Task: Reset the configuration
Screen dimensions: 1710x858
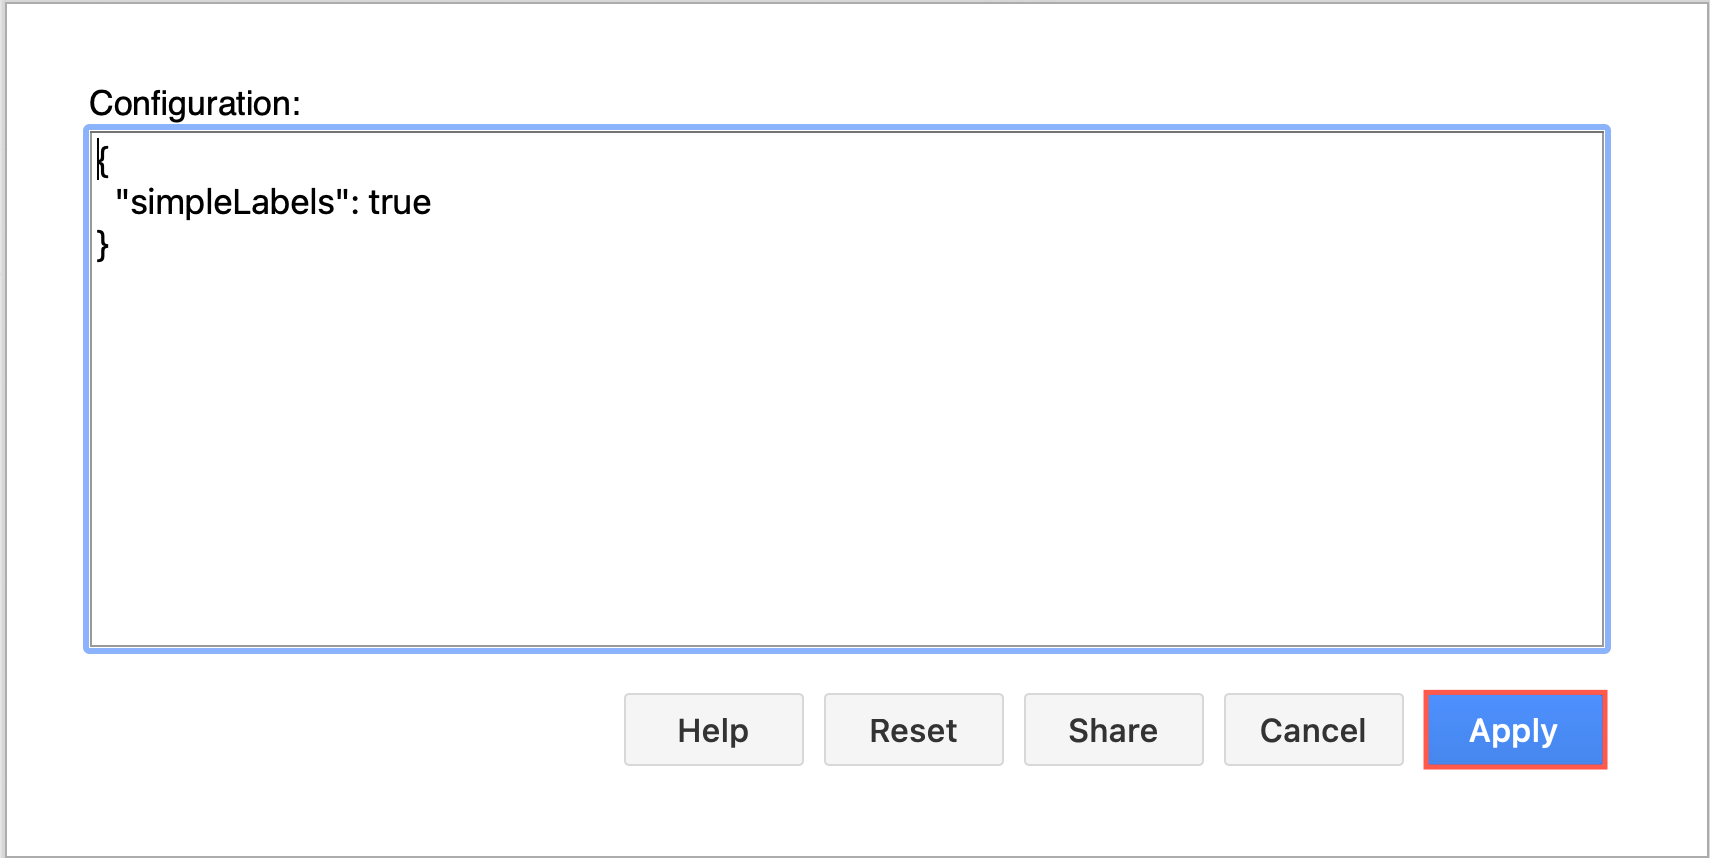Action: click(913, 730)
